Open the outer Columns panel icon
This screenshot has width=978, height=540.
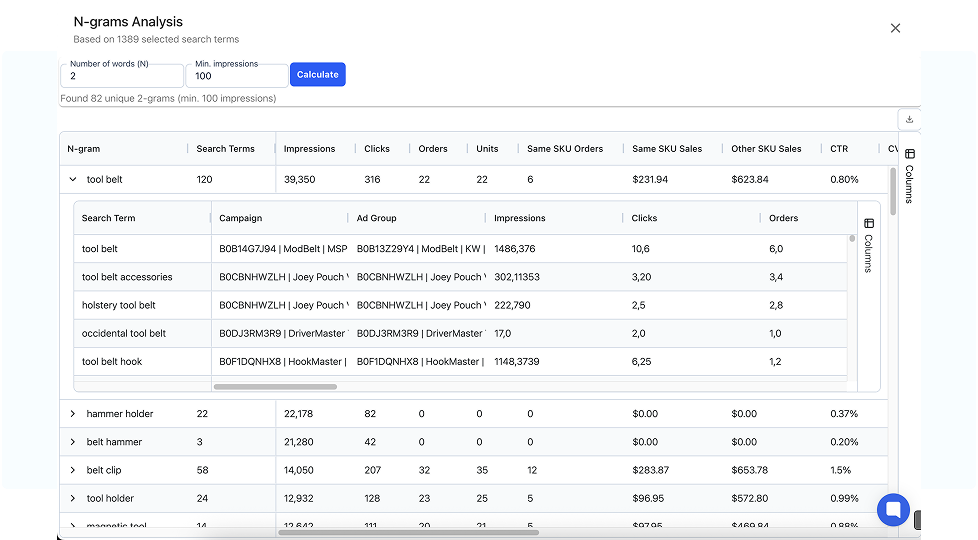pyautogui.click(x=910, y=153)
